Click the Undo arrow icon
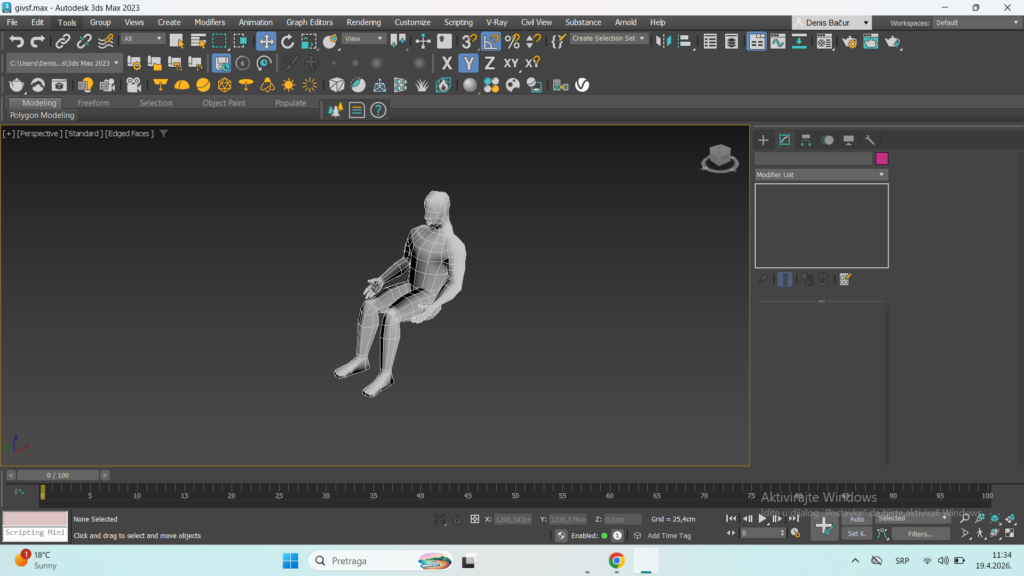The image size is (1024, 576). coord(16,41)
